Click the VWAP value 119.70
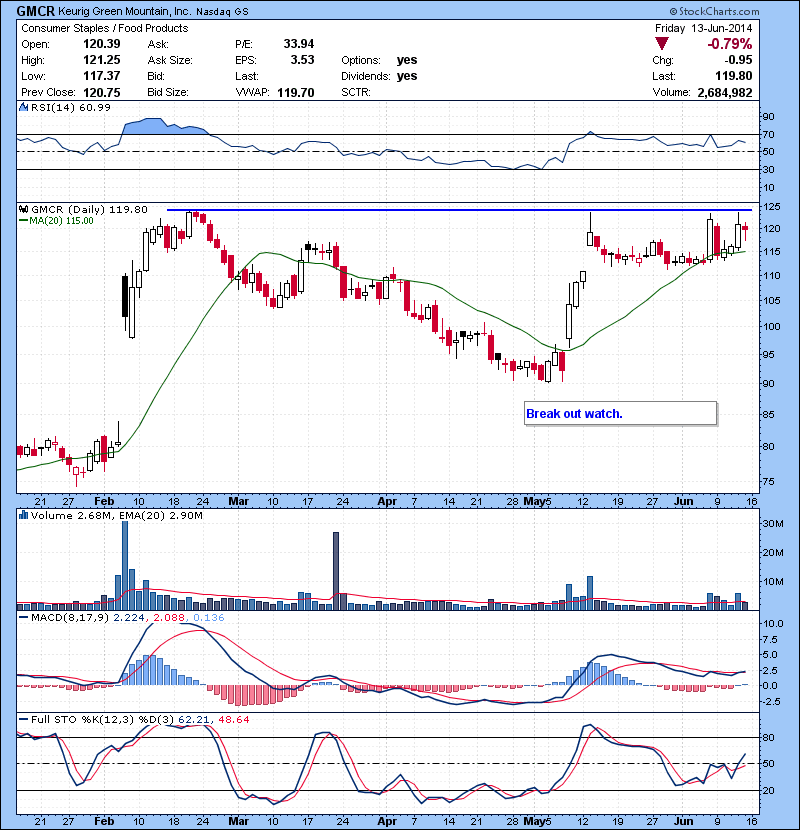Image resolution: width=800 pixels, height=830 pixels. pos(295,93)
